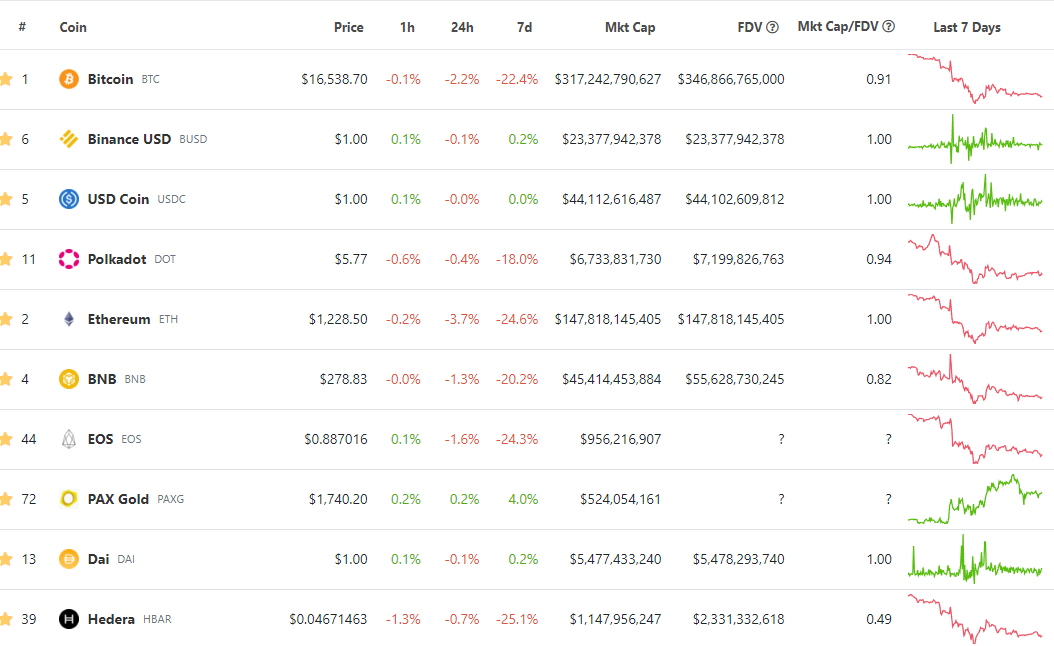Click the BTC ticker symbol
Screen dimensions: 1054x646
pos(151,79)
